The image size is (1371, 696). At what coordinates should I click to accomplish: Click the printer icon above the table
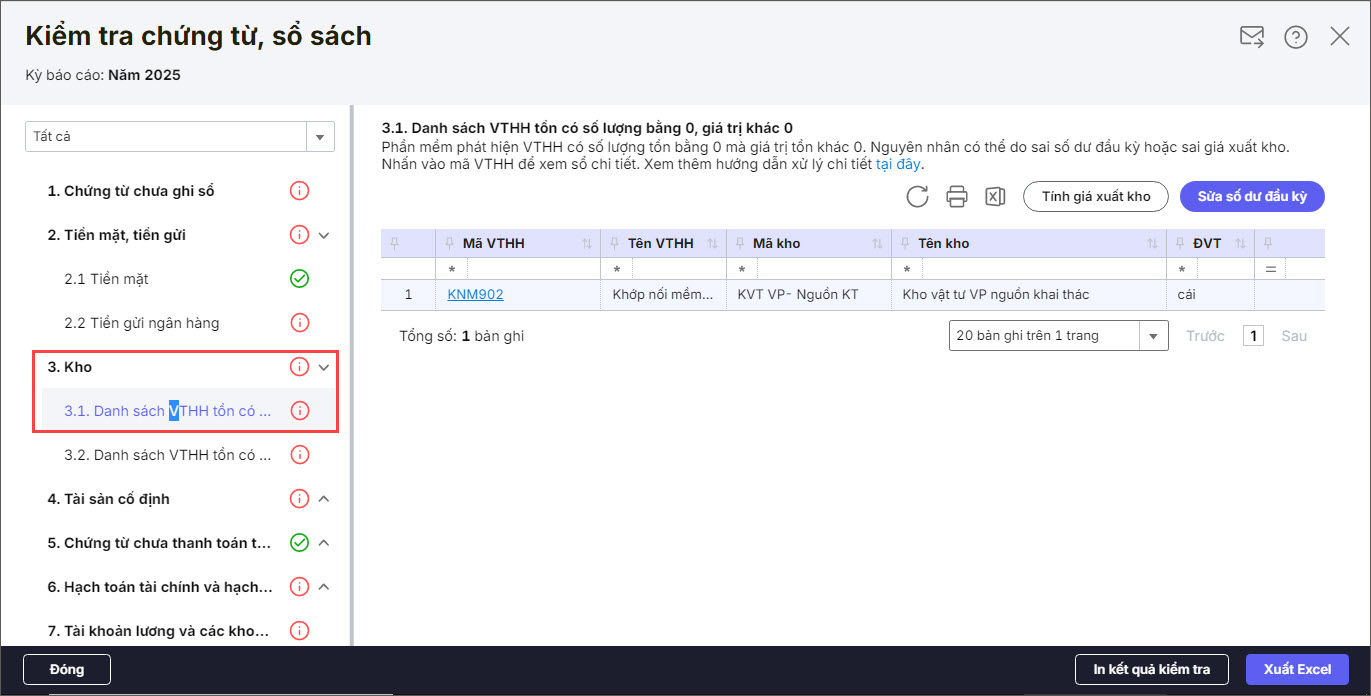click(x=957, y=196)
